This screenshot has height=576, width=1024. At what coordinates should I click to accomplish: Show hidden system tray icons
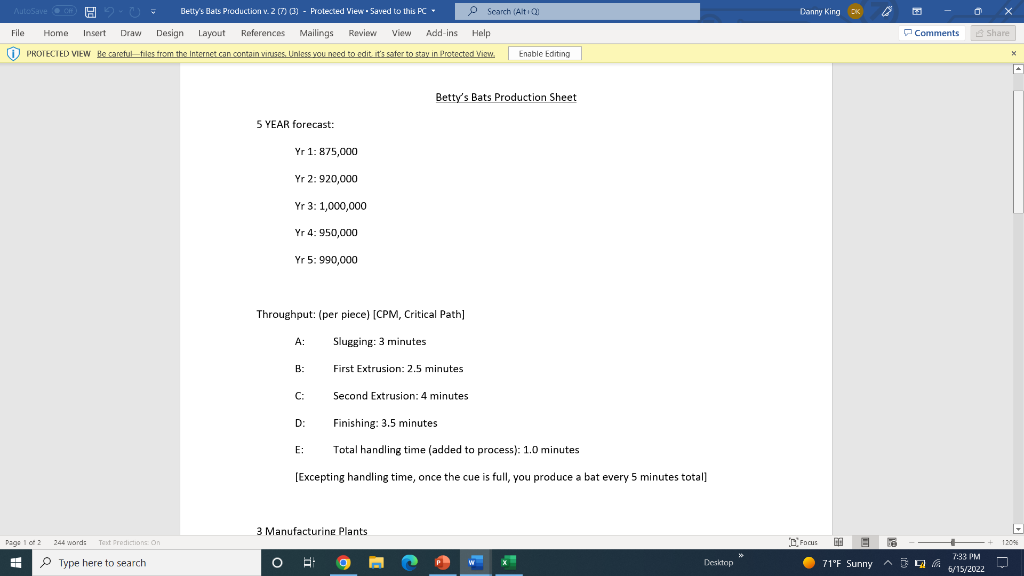click(x=888, y=563)
